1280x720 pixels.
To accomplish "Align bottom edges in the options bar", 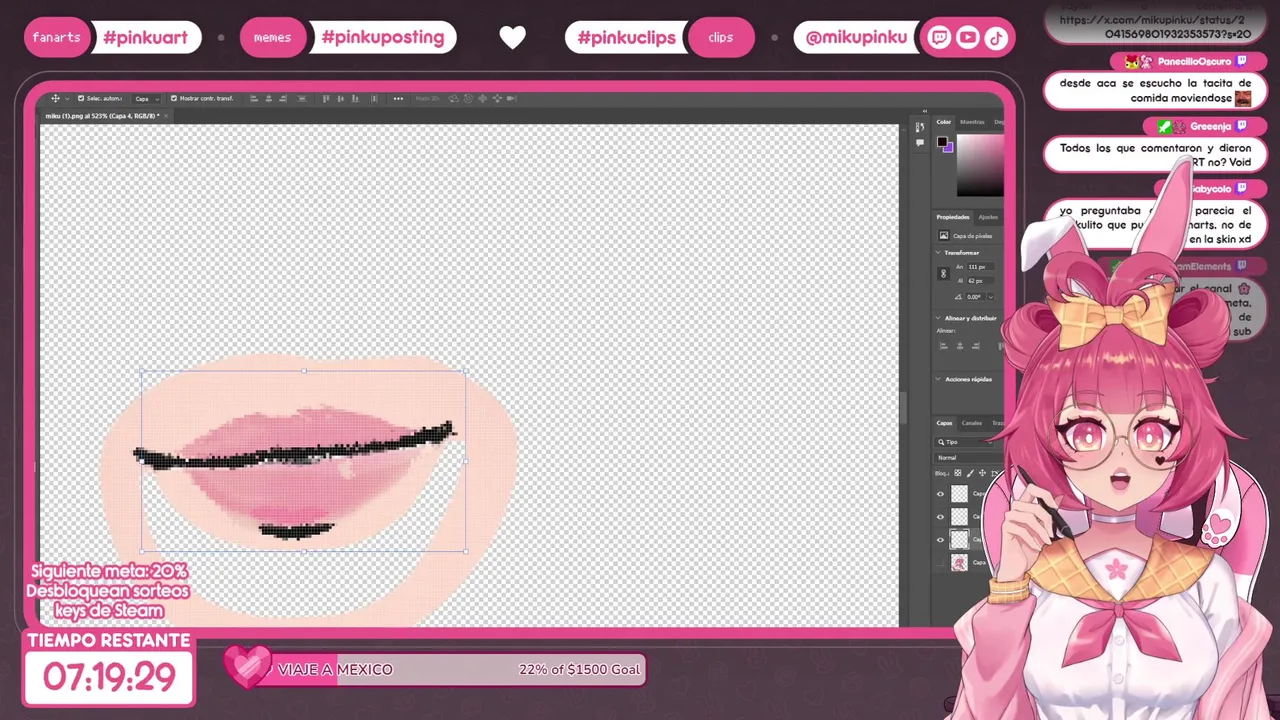I will pos(355,98).
